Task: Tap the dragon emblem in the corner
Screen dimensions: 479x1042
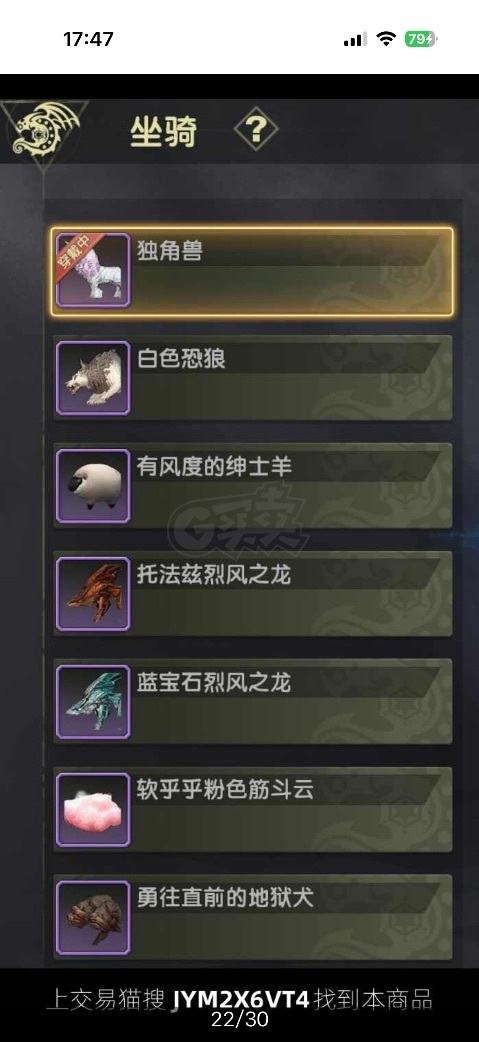Action: pyautogui.click(x=45, y=131)
